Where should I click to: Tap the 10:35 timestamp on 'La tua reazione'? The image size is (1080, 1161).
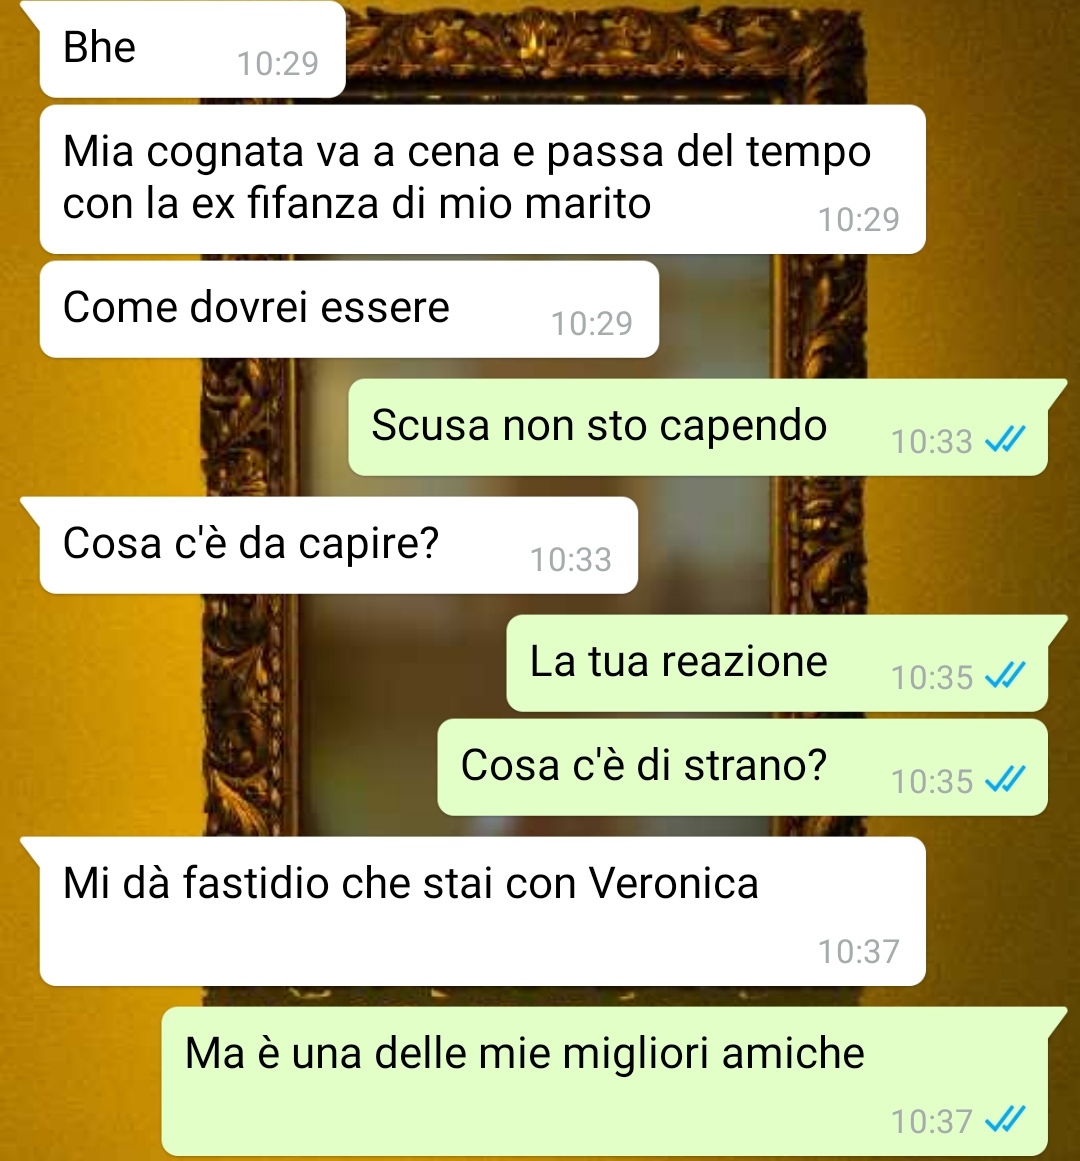pyautogui.click(x=932, y=677)
